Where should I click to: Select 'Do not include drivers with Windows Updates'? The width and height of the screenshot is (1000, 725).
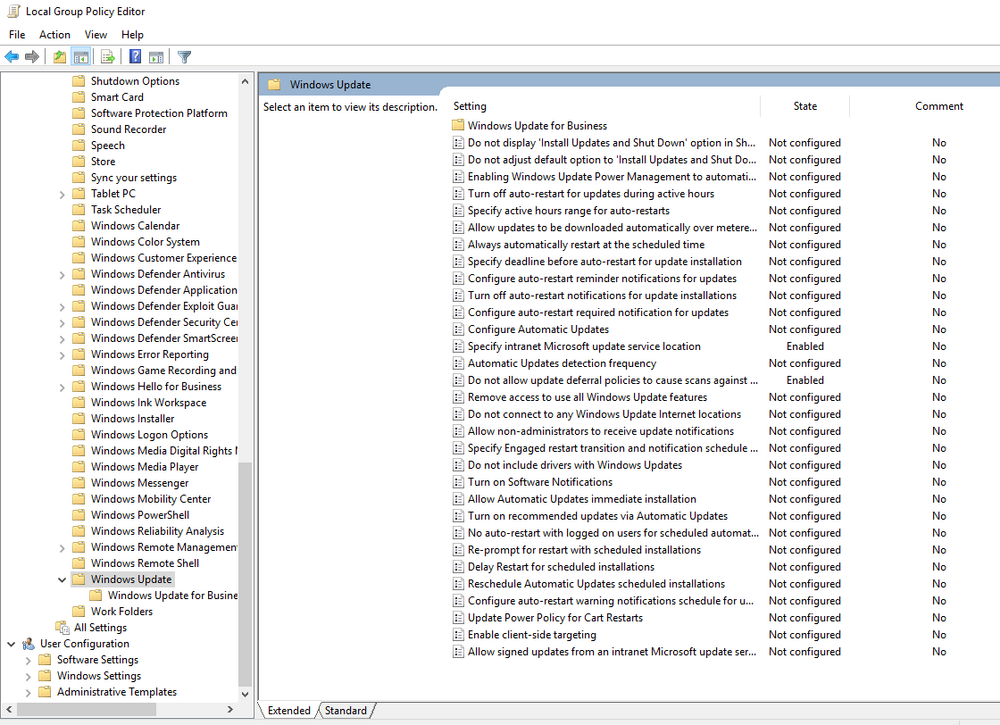575,465
